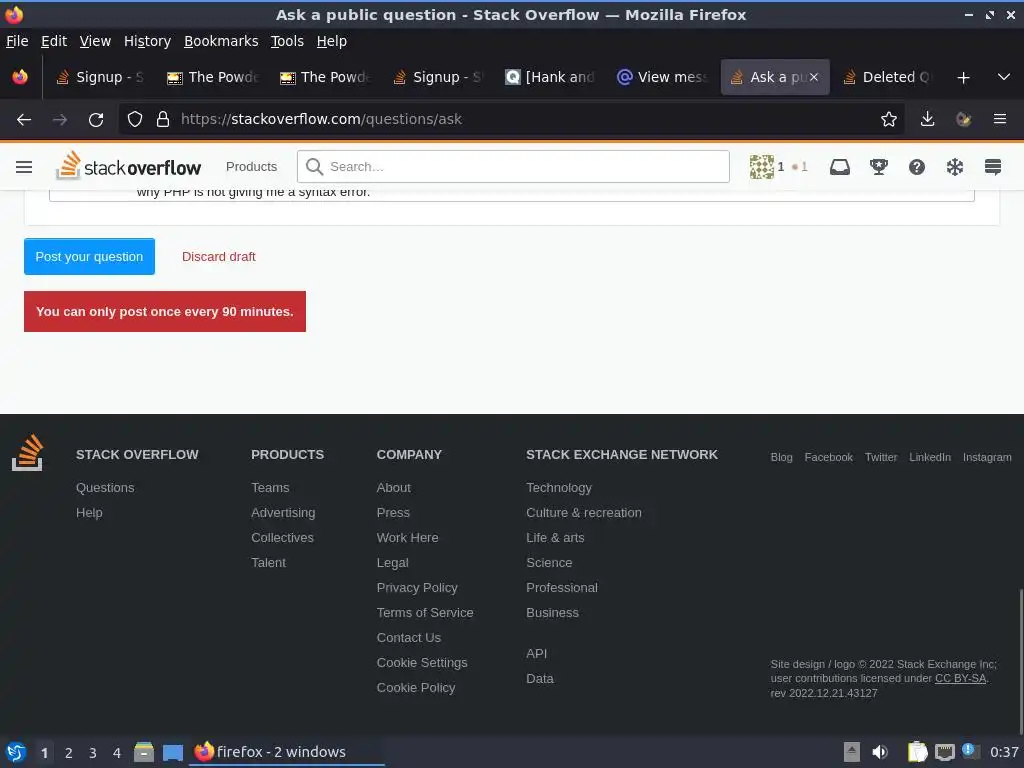Viewport: 1024px width, 768px height.
Task: Reload the current page
Action: tap(96, 120)
